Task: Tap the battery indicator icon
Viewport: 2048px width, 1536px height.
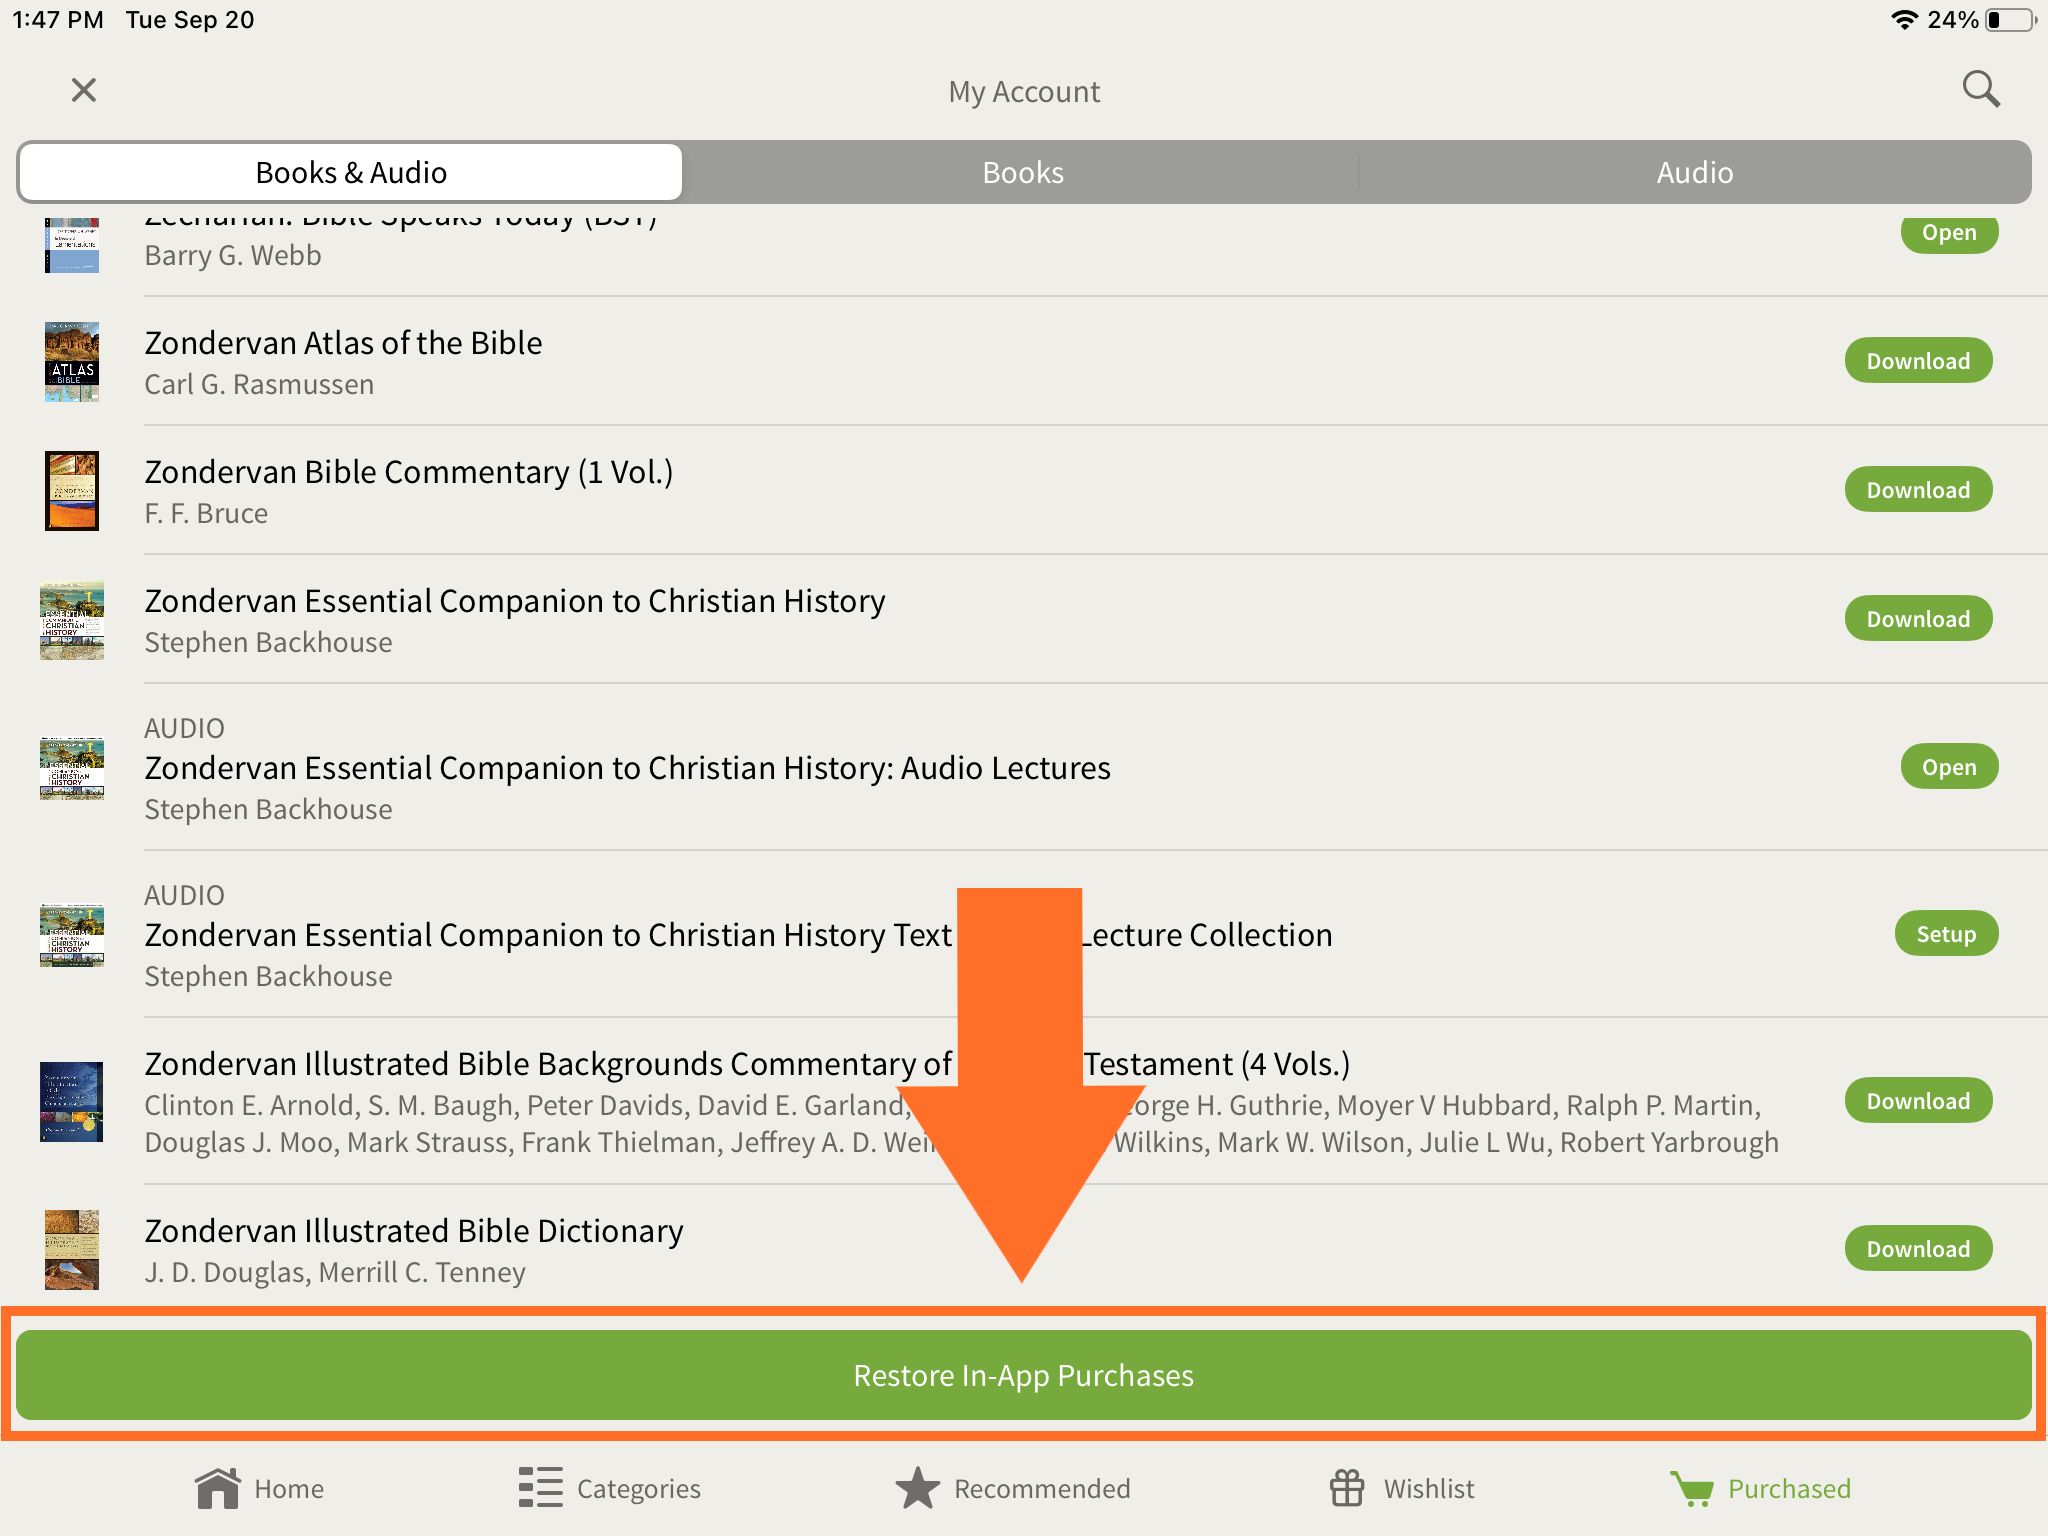Action: [x=2010, y=20]
